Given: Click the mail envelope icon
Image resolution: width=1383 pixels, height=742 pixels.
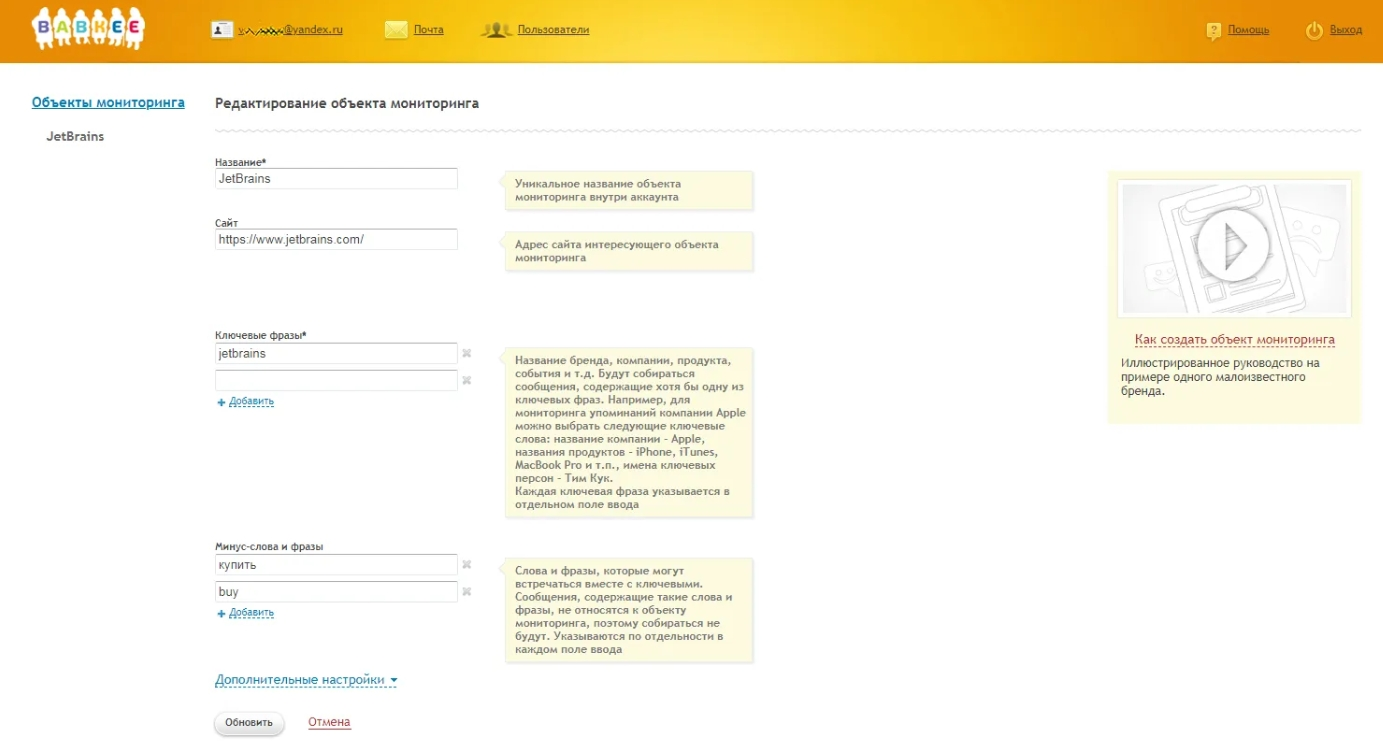Looking at the screenshot, I should 397,30.
